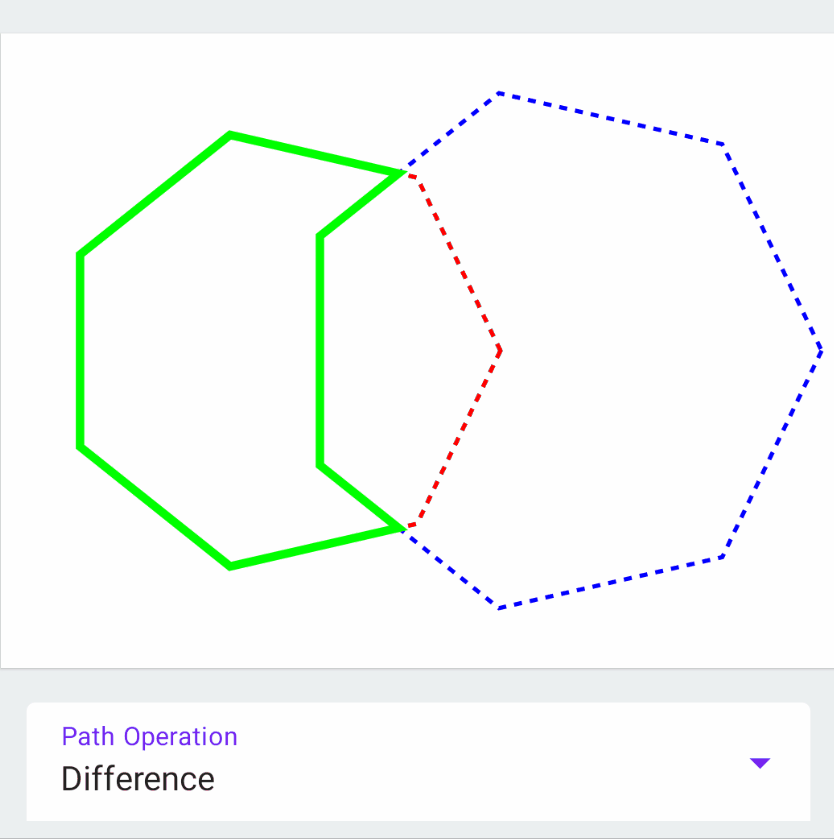Click the green inner vertical notch edge
This screenshot has height=839, width=834.
[x=320, y=350]
